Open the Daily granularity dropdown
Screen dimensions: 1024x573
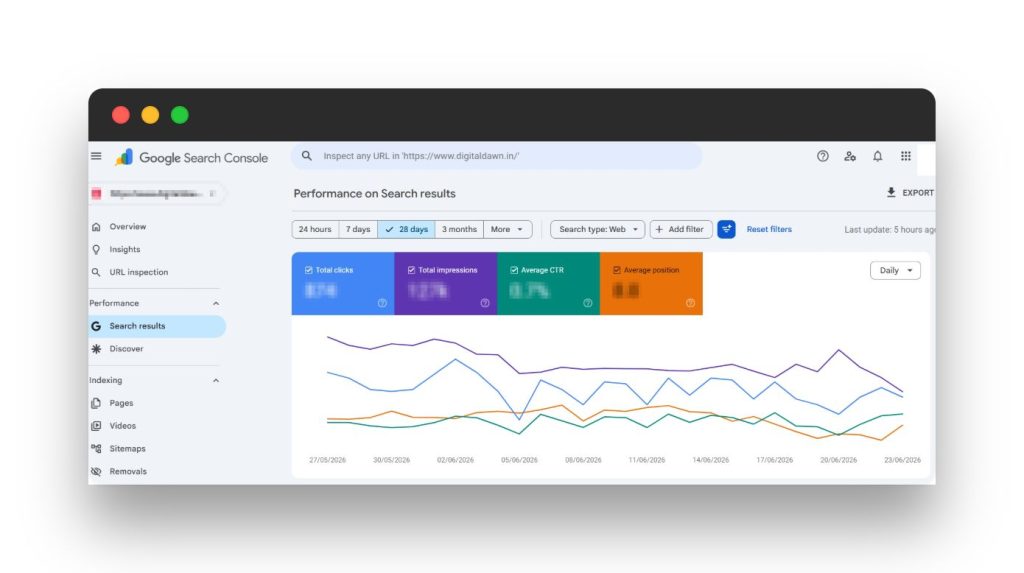[895, 270]
